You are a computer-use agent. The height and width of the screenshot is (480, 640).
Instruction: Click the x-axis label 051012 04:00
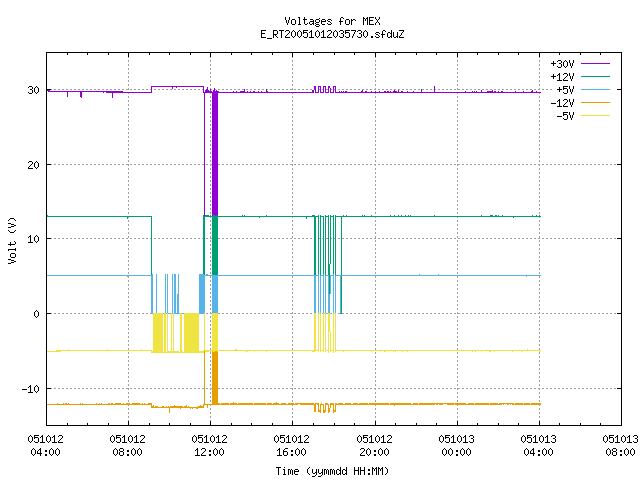coord(45,446)
